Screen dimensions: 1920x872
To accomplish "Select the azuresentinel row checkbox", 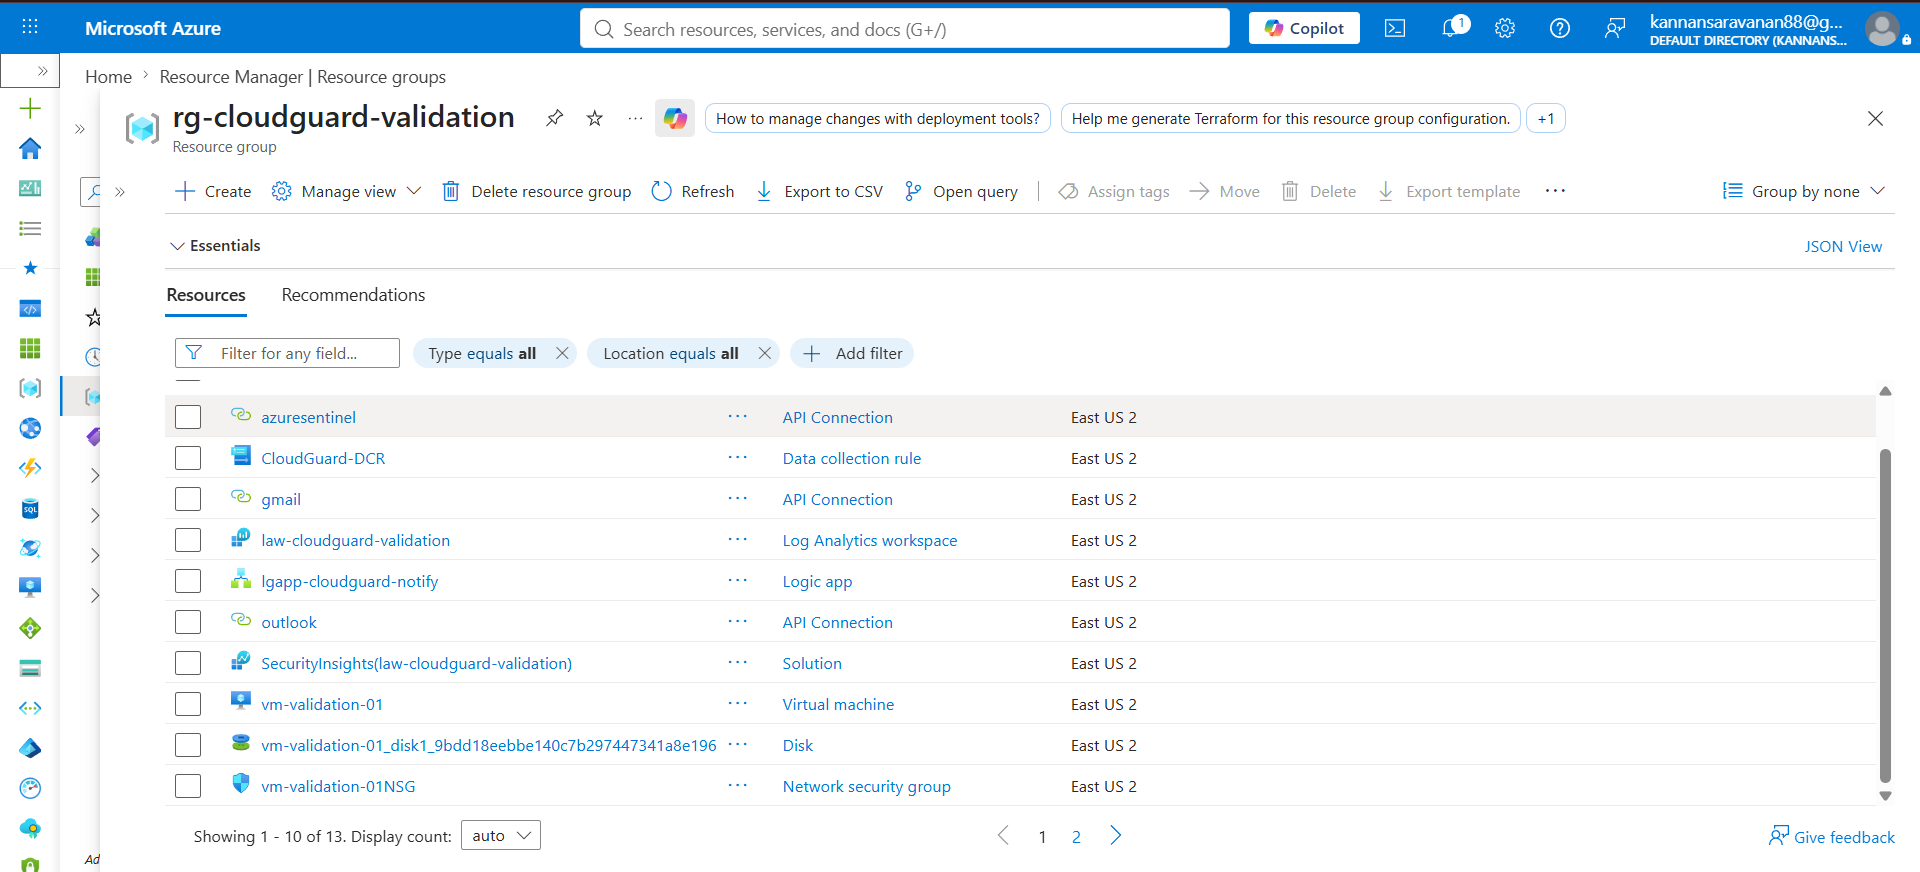I will pos(188,417).
